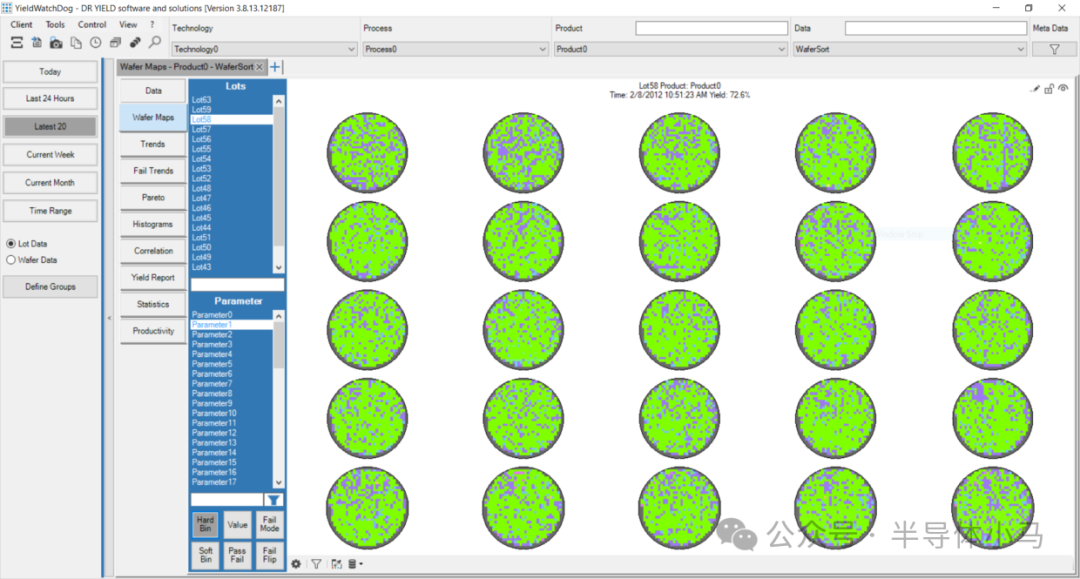Viewport: 1080px width, 579px height.
Task: Take a snapshot with the camera icon
Action: click(56, 43)
